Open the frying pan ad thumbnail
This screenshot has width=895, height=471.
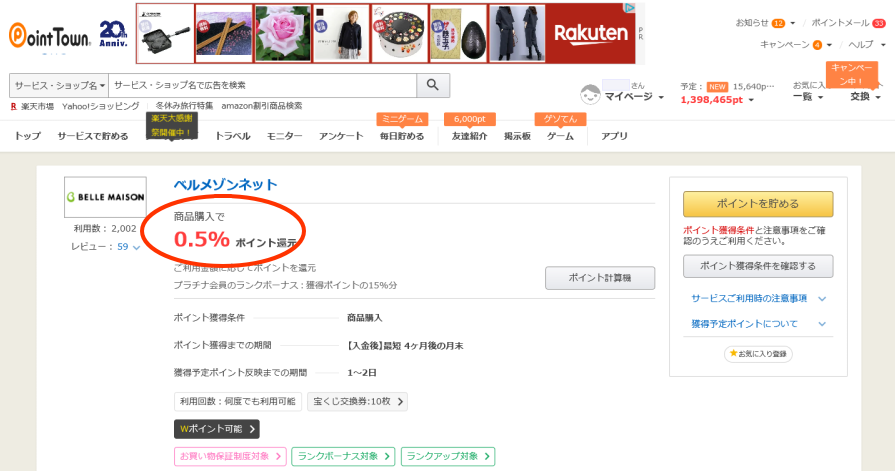165,34
